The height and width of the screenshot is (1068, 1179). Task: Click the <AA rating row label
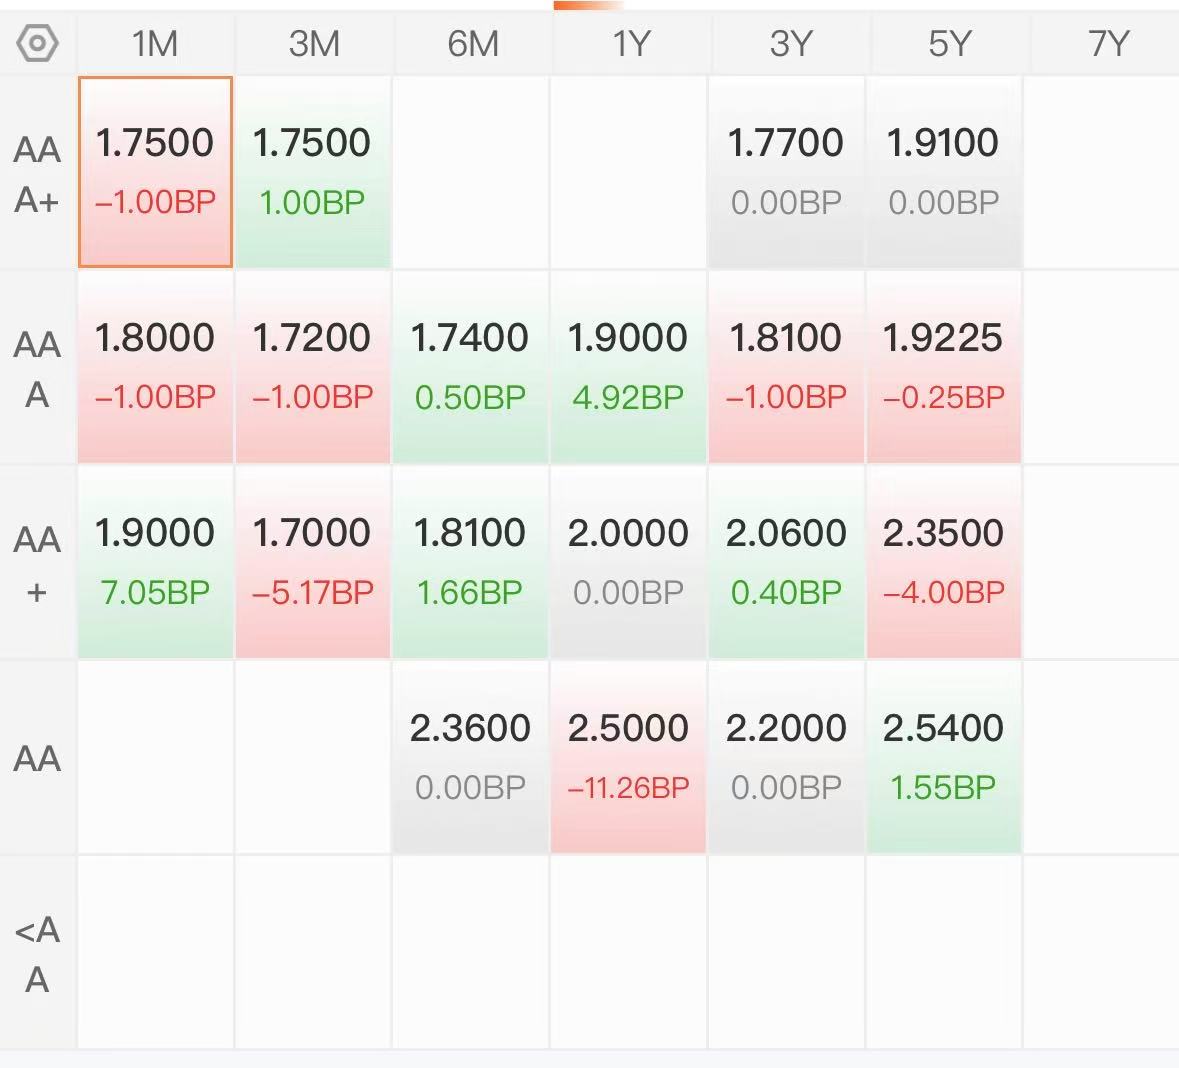(x=37, y=954)
